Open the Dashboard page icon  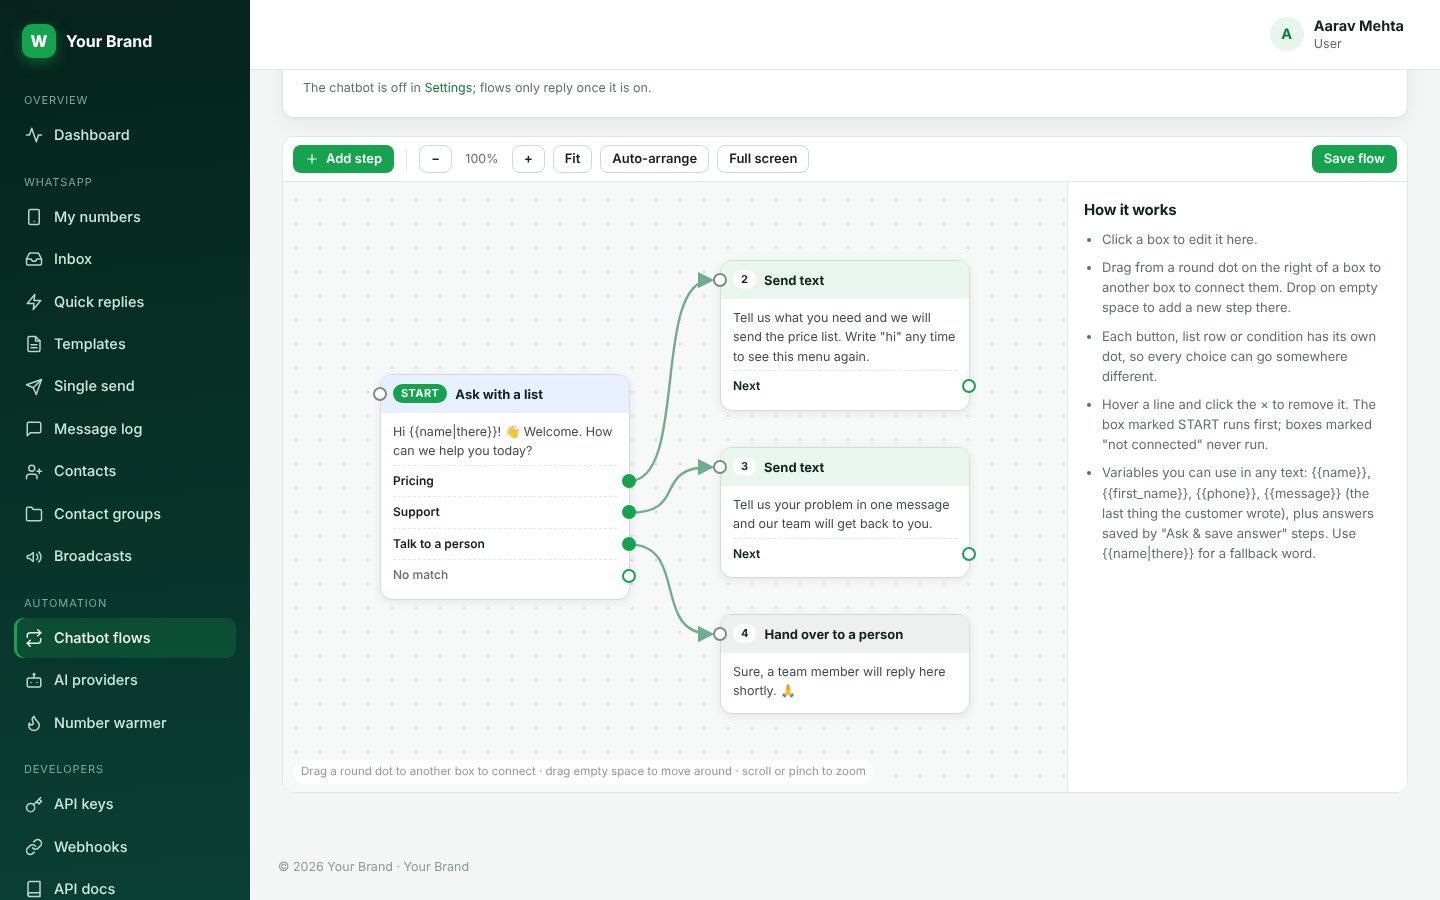click(34, 135)
